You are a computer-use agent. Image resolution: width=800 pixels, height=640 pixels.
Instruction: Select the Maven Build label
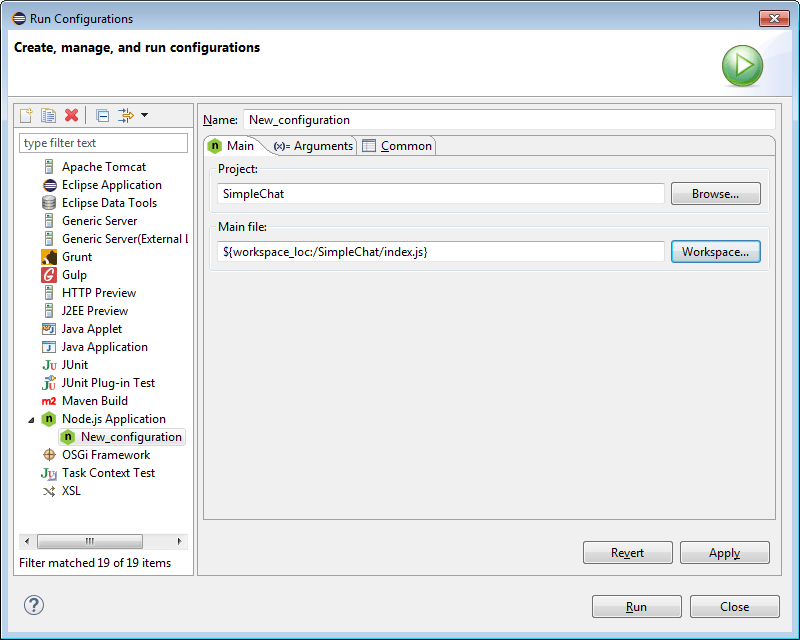point(94,401)
